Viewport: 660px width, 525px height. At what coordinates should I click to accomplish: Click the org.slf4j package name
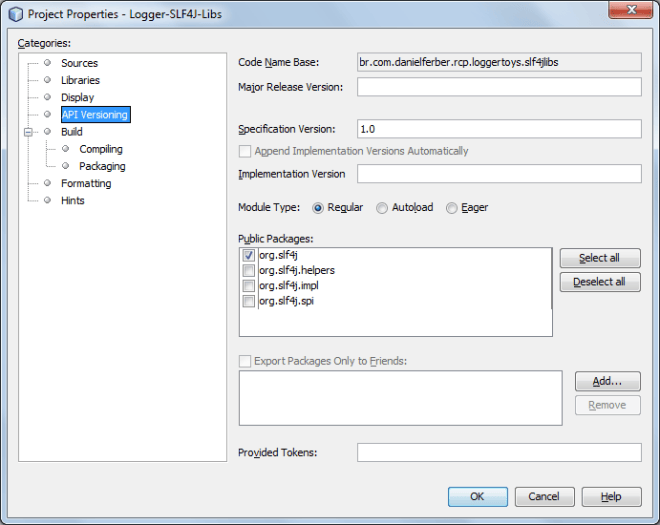[x=278, y=255]
